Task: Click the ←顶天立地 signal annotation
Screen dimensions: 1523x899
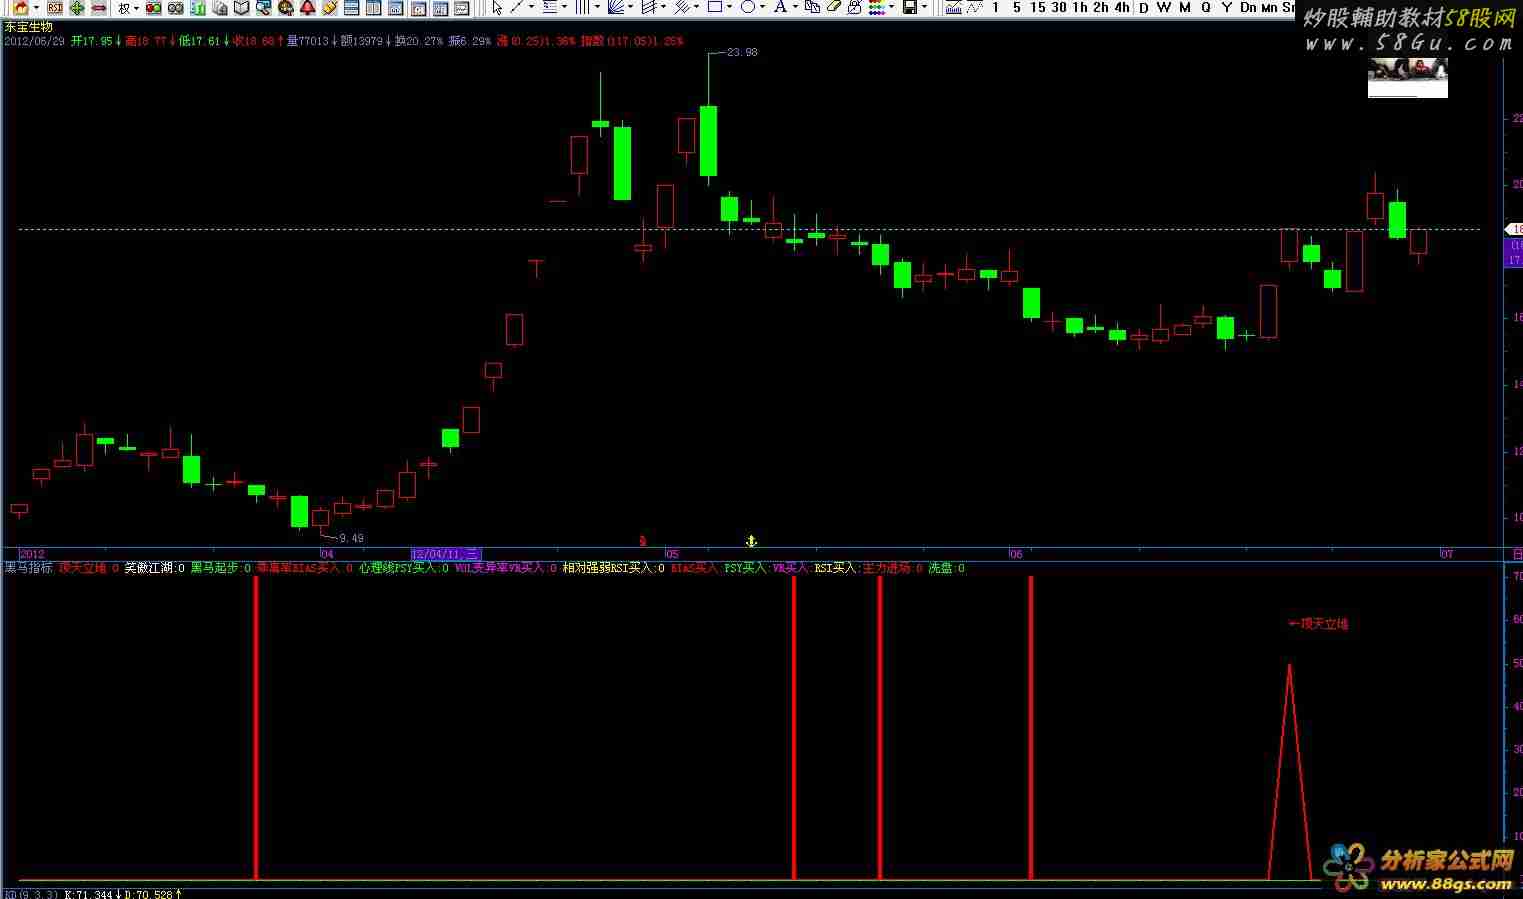Action: tap(1318, 624)
